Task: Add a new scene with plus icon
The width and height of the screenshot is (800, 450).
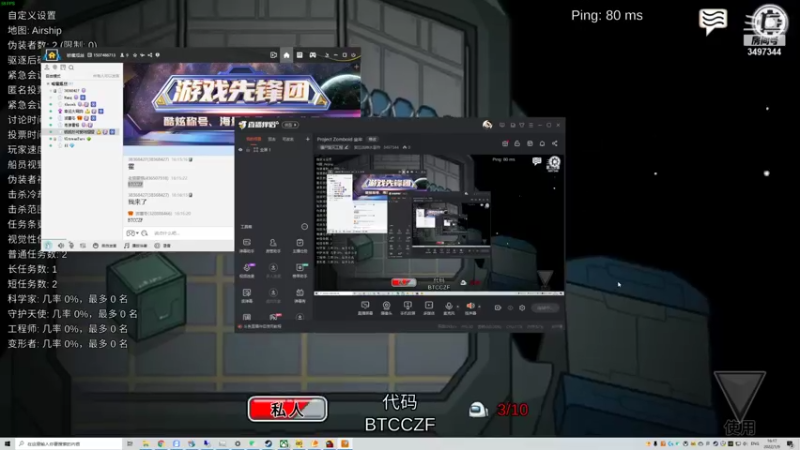Action: coord(308,139)
